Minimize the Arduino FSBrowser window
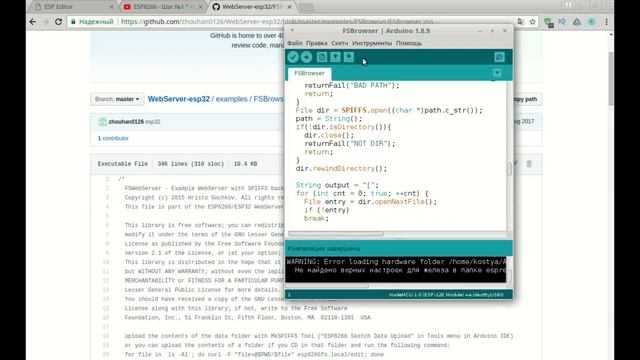Image resolution: width=640 pixels, height=360 pixels. pyautogui.click(x=480, y=31)
